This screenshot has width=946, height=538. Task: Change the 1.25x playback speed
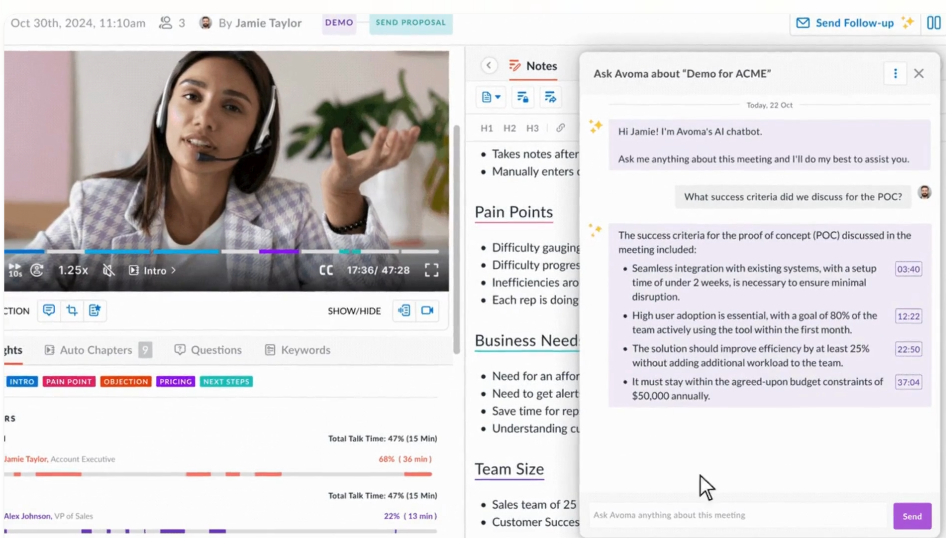pos(73,270)
